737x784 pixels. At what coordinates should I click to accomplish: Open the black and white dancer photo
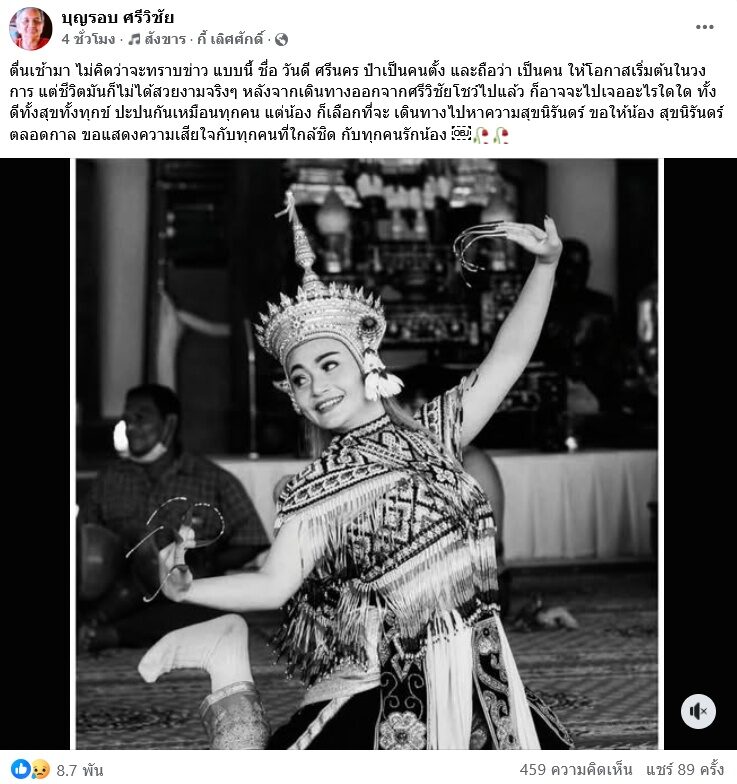click(367, 454)
